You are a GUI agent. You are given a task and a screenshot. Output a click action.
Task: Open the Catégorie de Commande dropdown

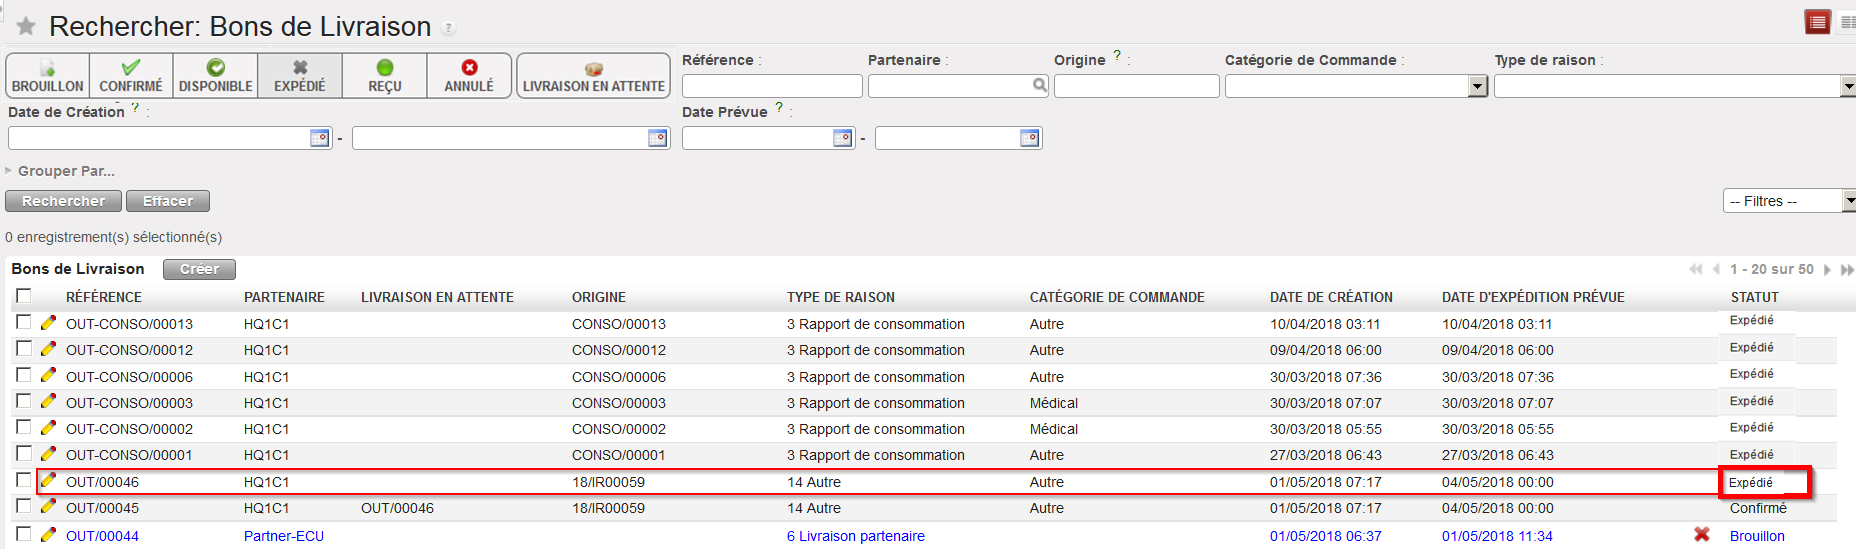click(1478, 87)
